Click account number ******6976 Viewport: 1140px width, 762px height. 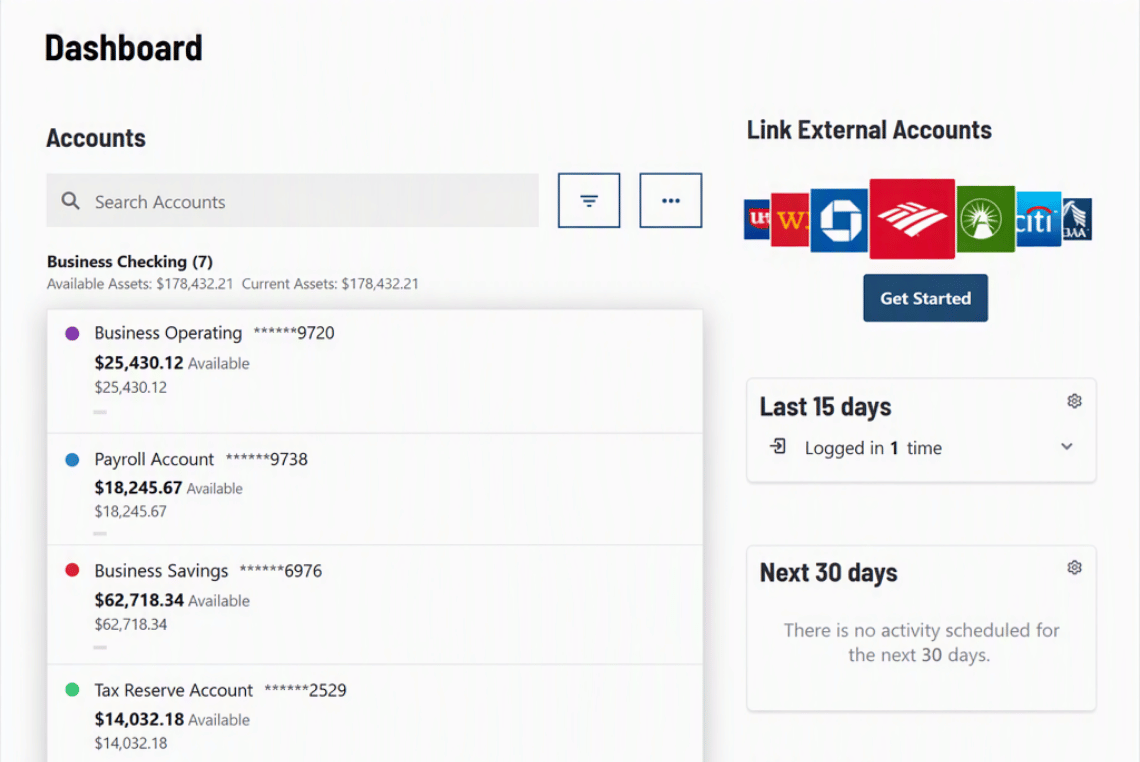click(281, 571)
